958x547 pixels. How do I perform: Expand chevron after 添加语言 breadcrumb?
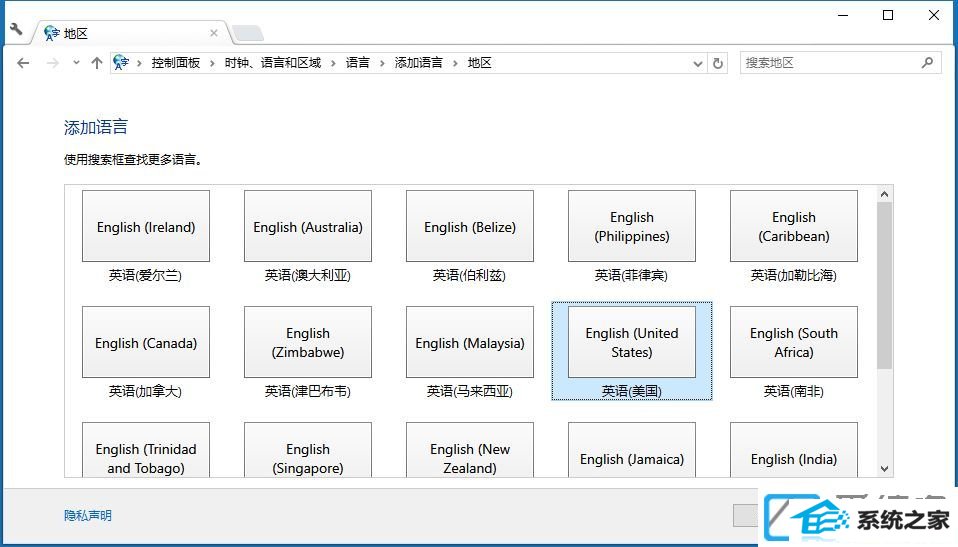coord(455,64)
